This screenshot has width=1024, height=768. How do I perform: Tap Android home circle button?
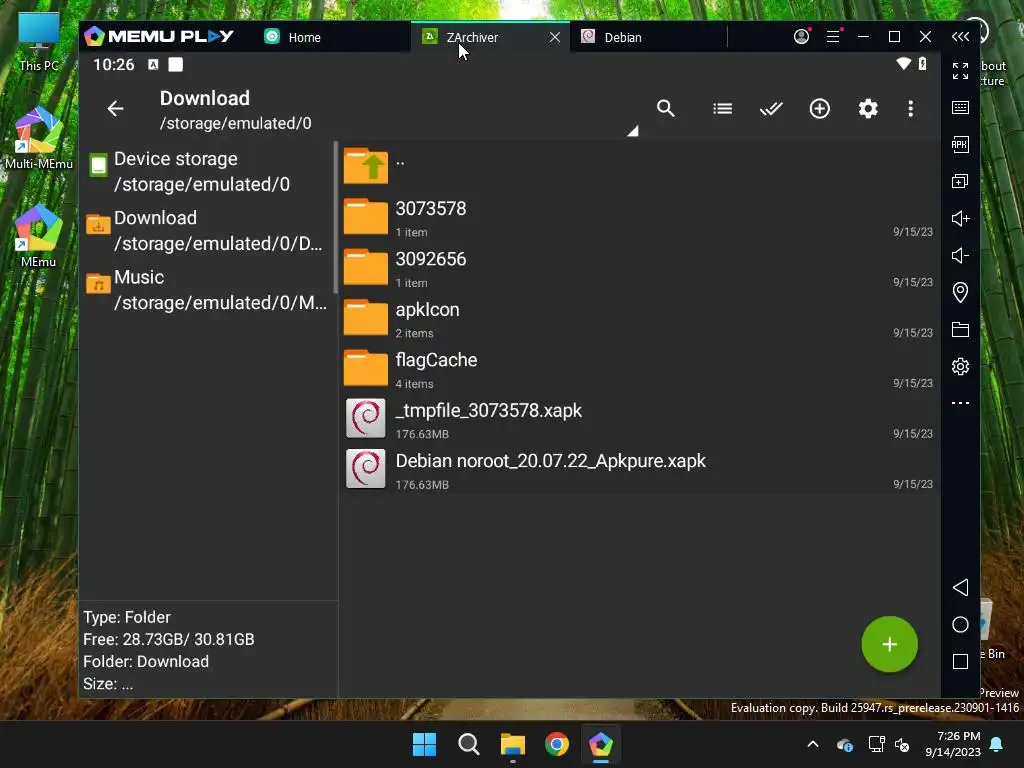coord(960,624)
